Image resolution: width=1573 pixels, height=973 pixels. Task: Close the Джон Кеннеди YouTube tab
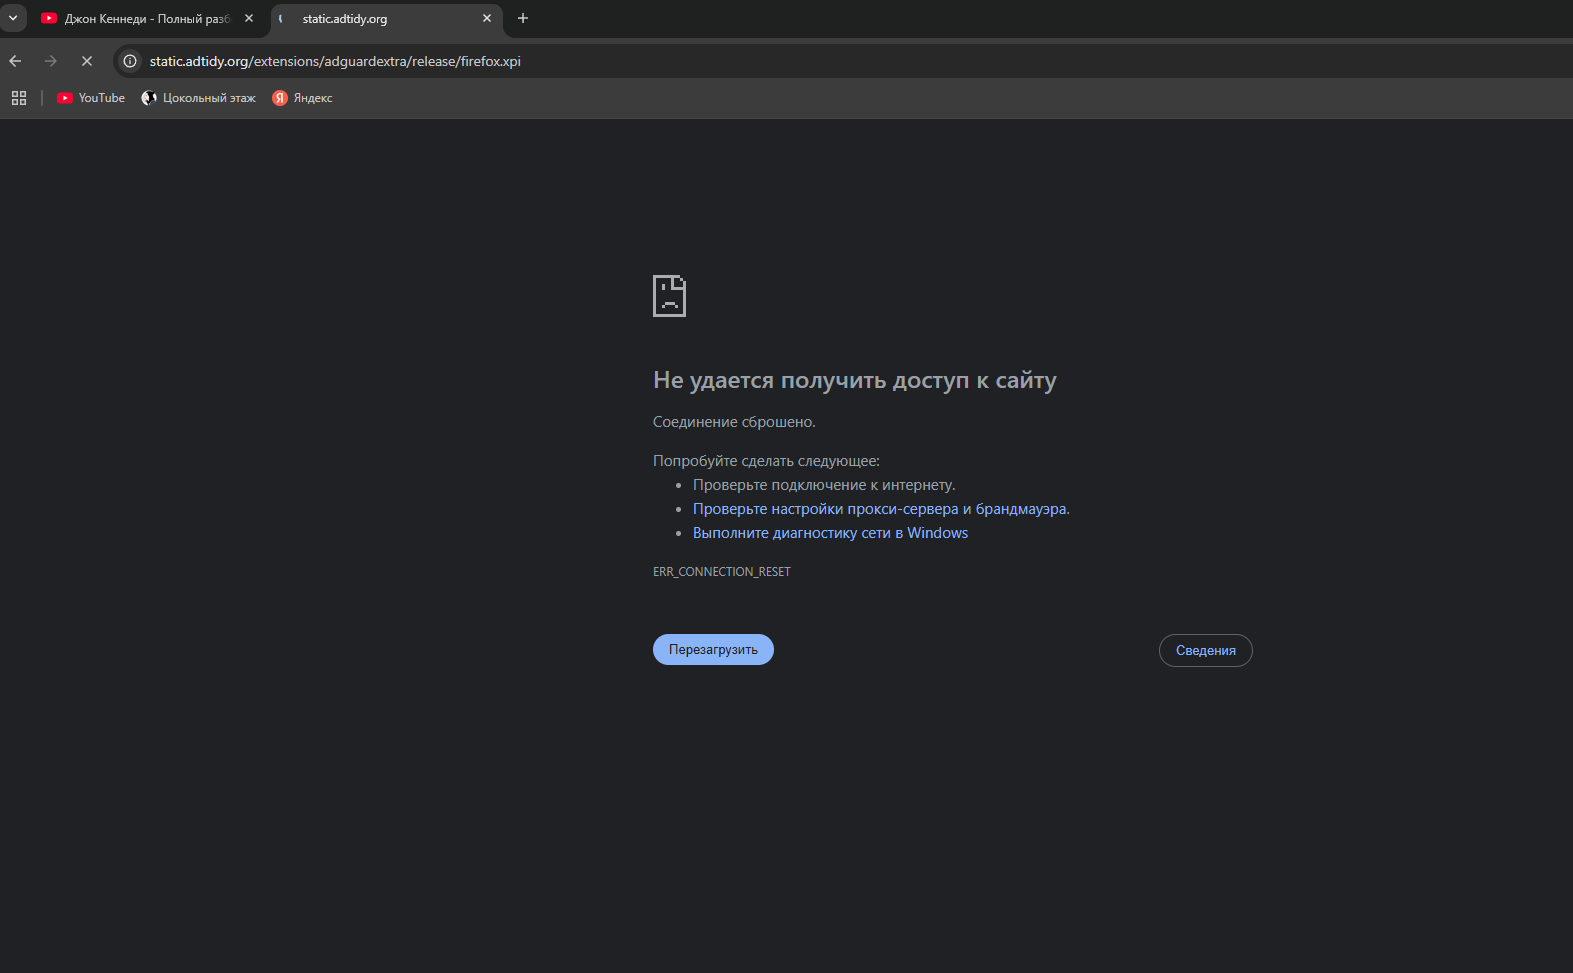249,18
